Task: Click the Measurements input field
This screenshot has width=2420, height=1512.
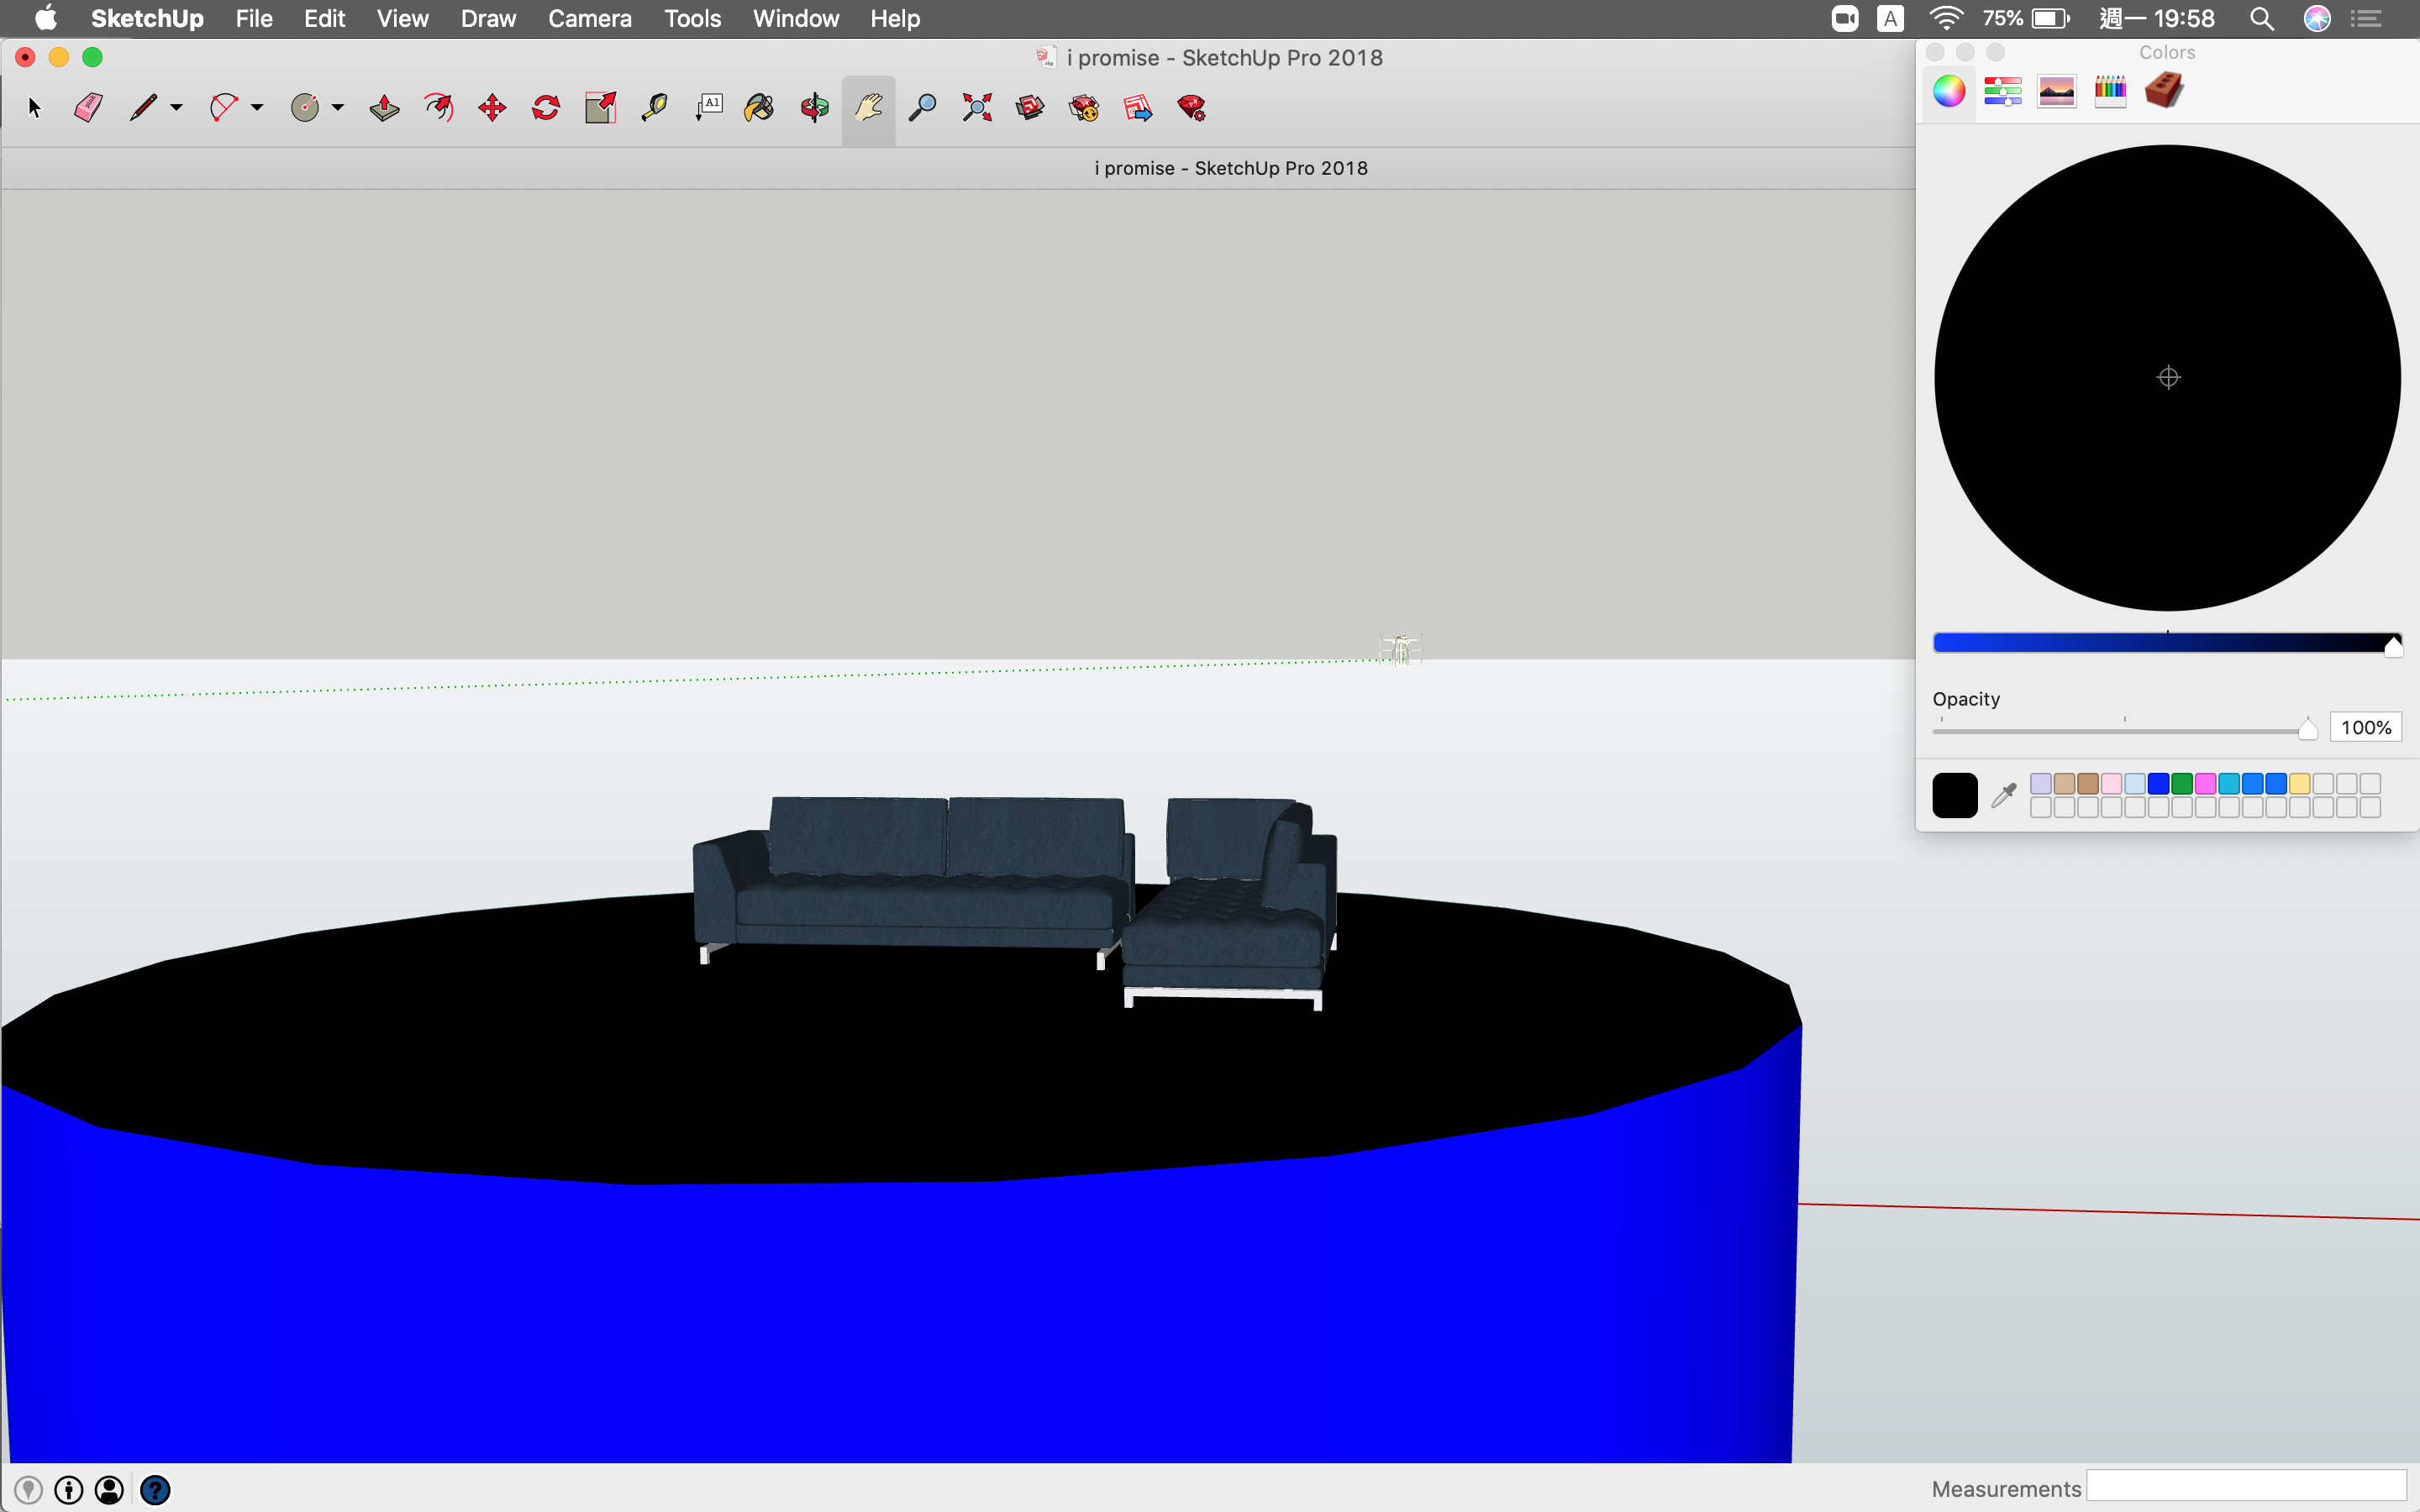Action: click(2246, 1487)
